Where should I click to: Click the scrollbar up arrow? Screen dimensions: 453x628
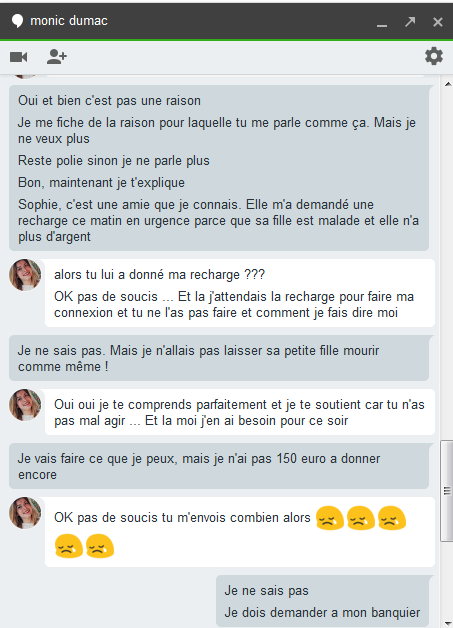[448, 84]
